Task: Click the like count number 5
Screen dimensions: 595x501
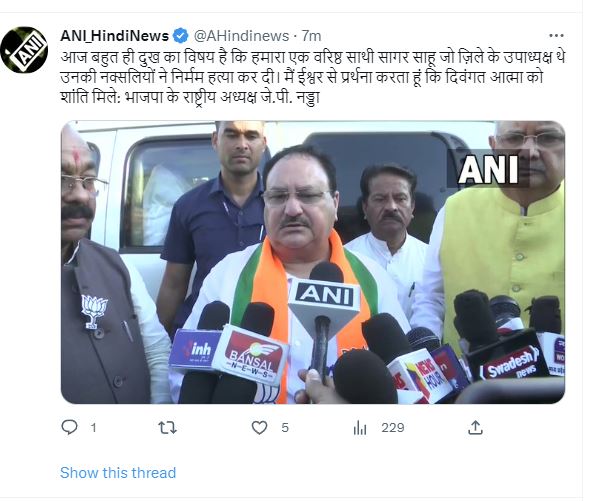Action: [x=285, y=428]
